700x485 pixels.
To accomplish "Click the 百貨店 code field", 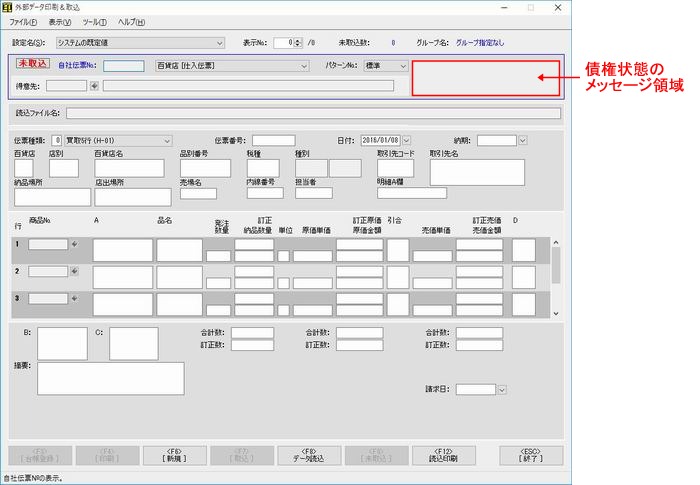I will (24, 168).
